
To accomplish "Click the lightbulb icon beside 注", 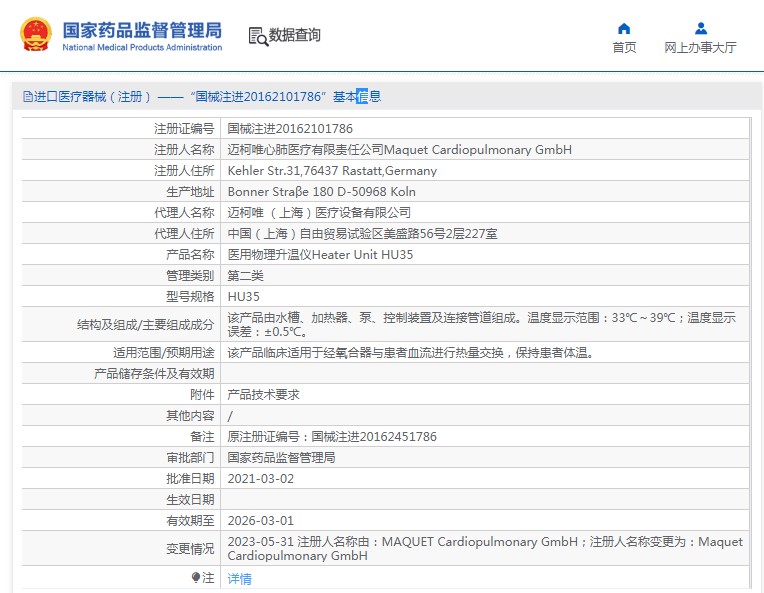I will [x=196, y=577].
